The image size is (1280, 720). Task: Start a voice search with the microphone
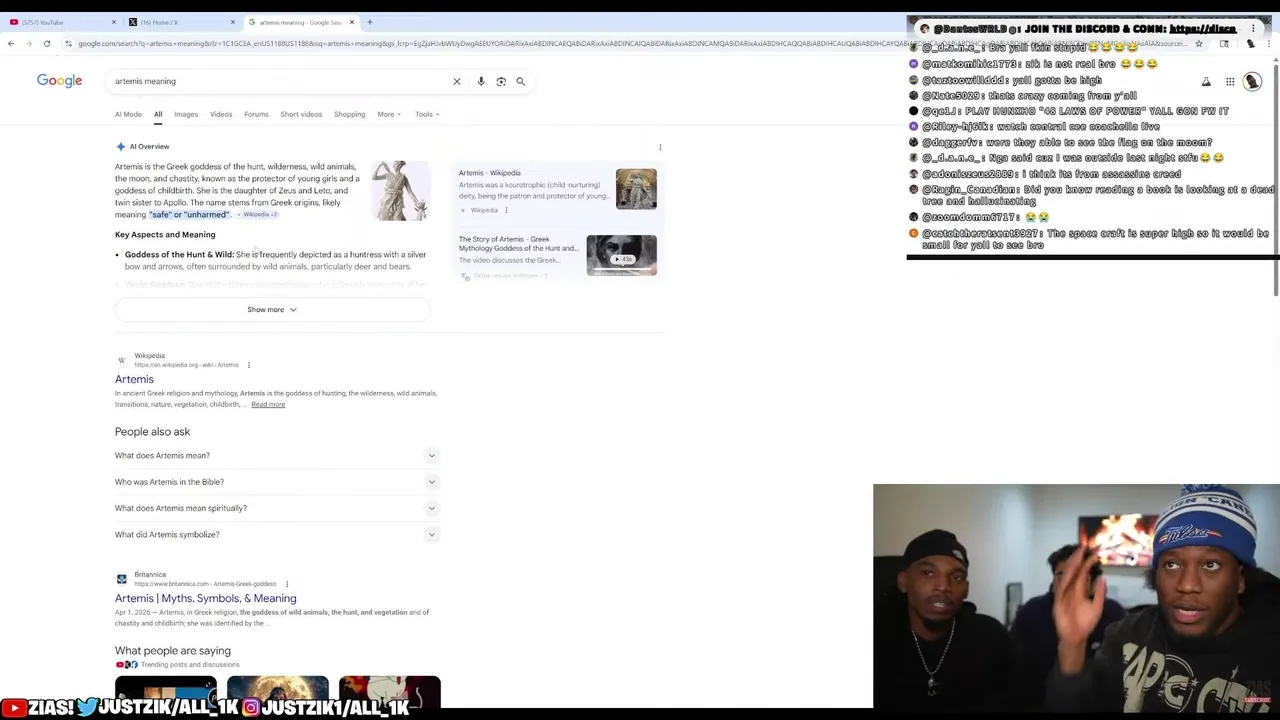pyautogui.click(x=481, y=81)
